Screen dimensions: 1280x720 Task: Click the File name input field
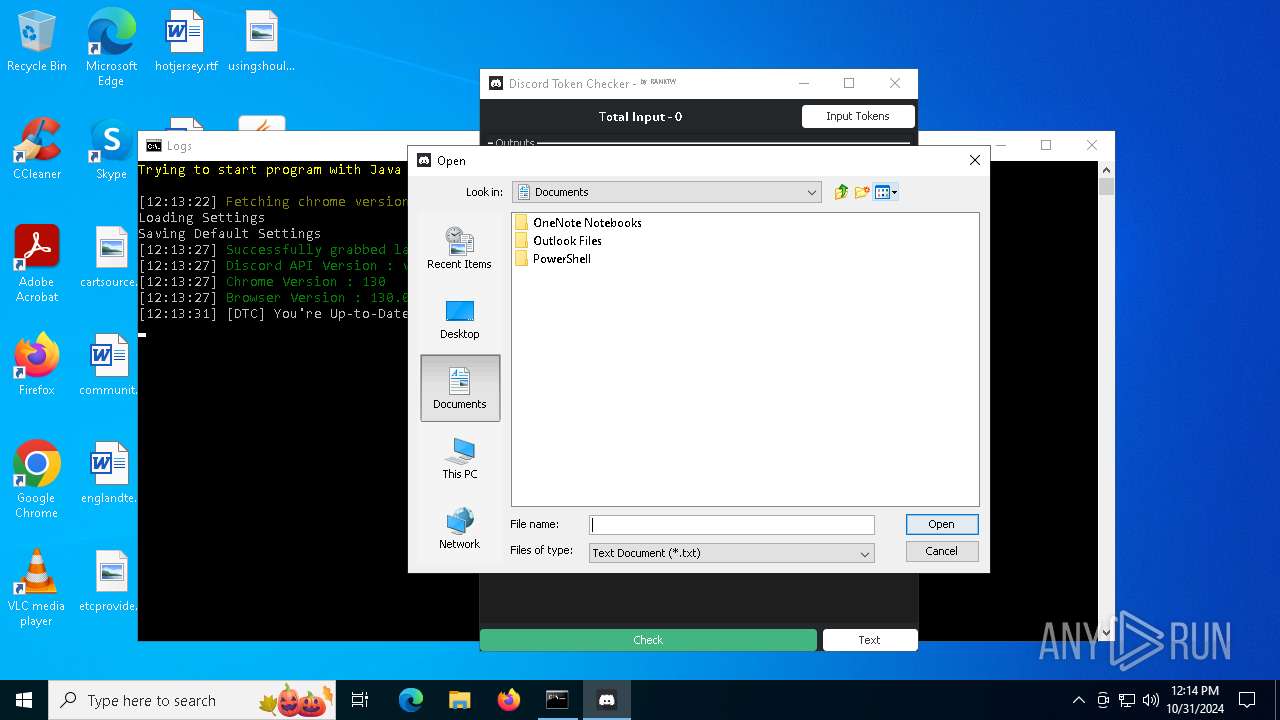[732, 525]
